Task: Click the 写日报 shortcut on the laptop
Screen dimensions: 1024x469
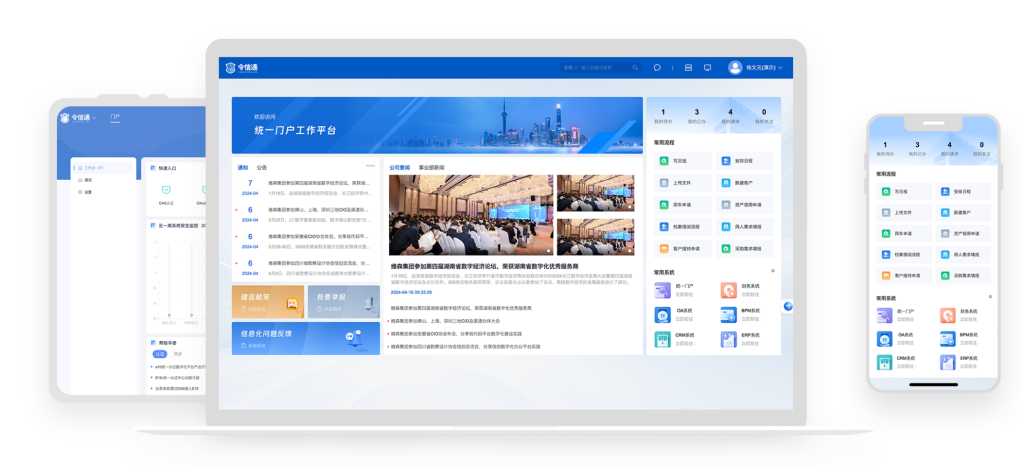Action: coord(673,161)
